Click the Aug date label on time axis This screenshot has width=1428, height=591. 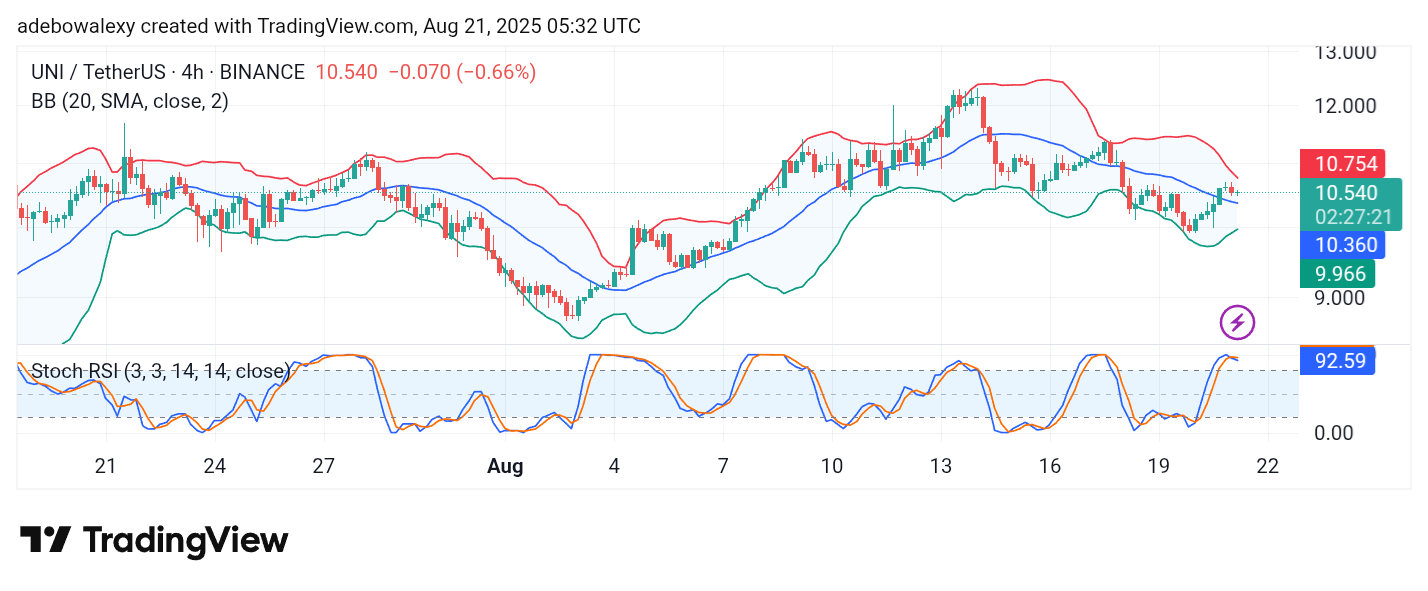point(506,465)
